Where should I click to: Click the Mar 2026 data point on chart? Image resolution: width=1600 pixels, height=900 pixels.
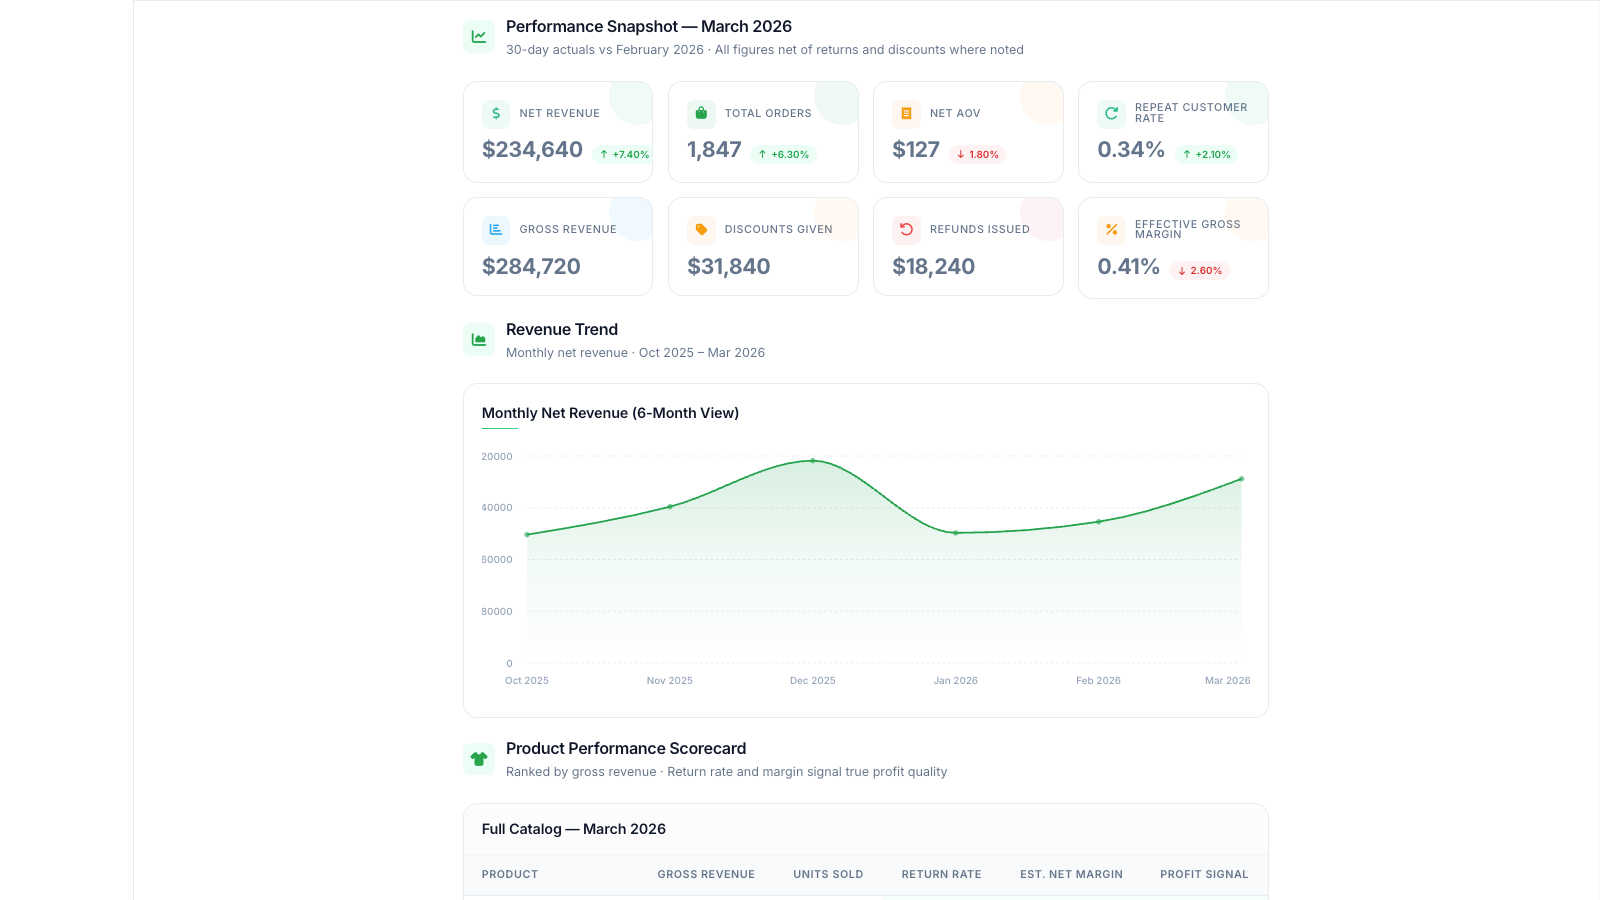[1241, 479]
